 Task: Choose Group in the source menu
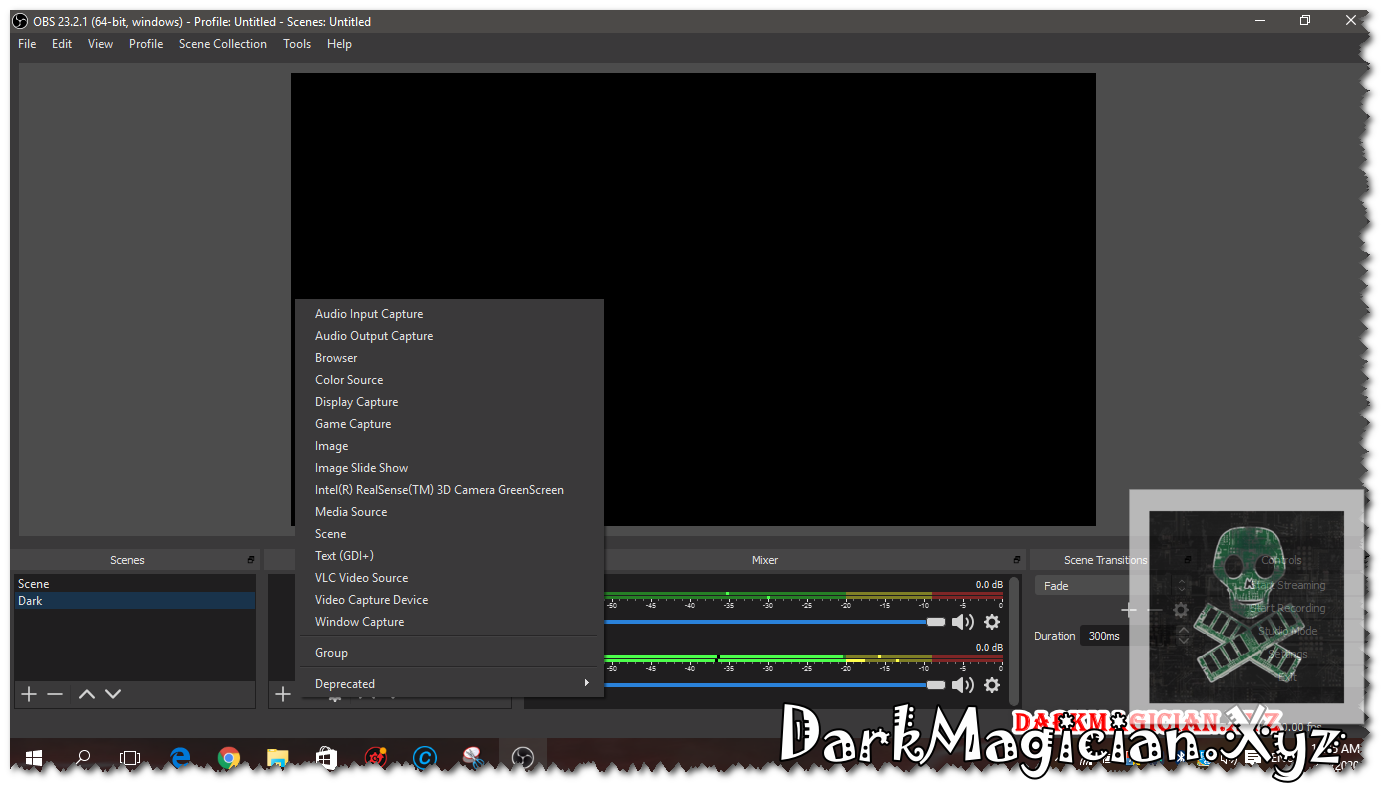click(x=449, y=653)
